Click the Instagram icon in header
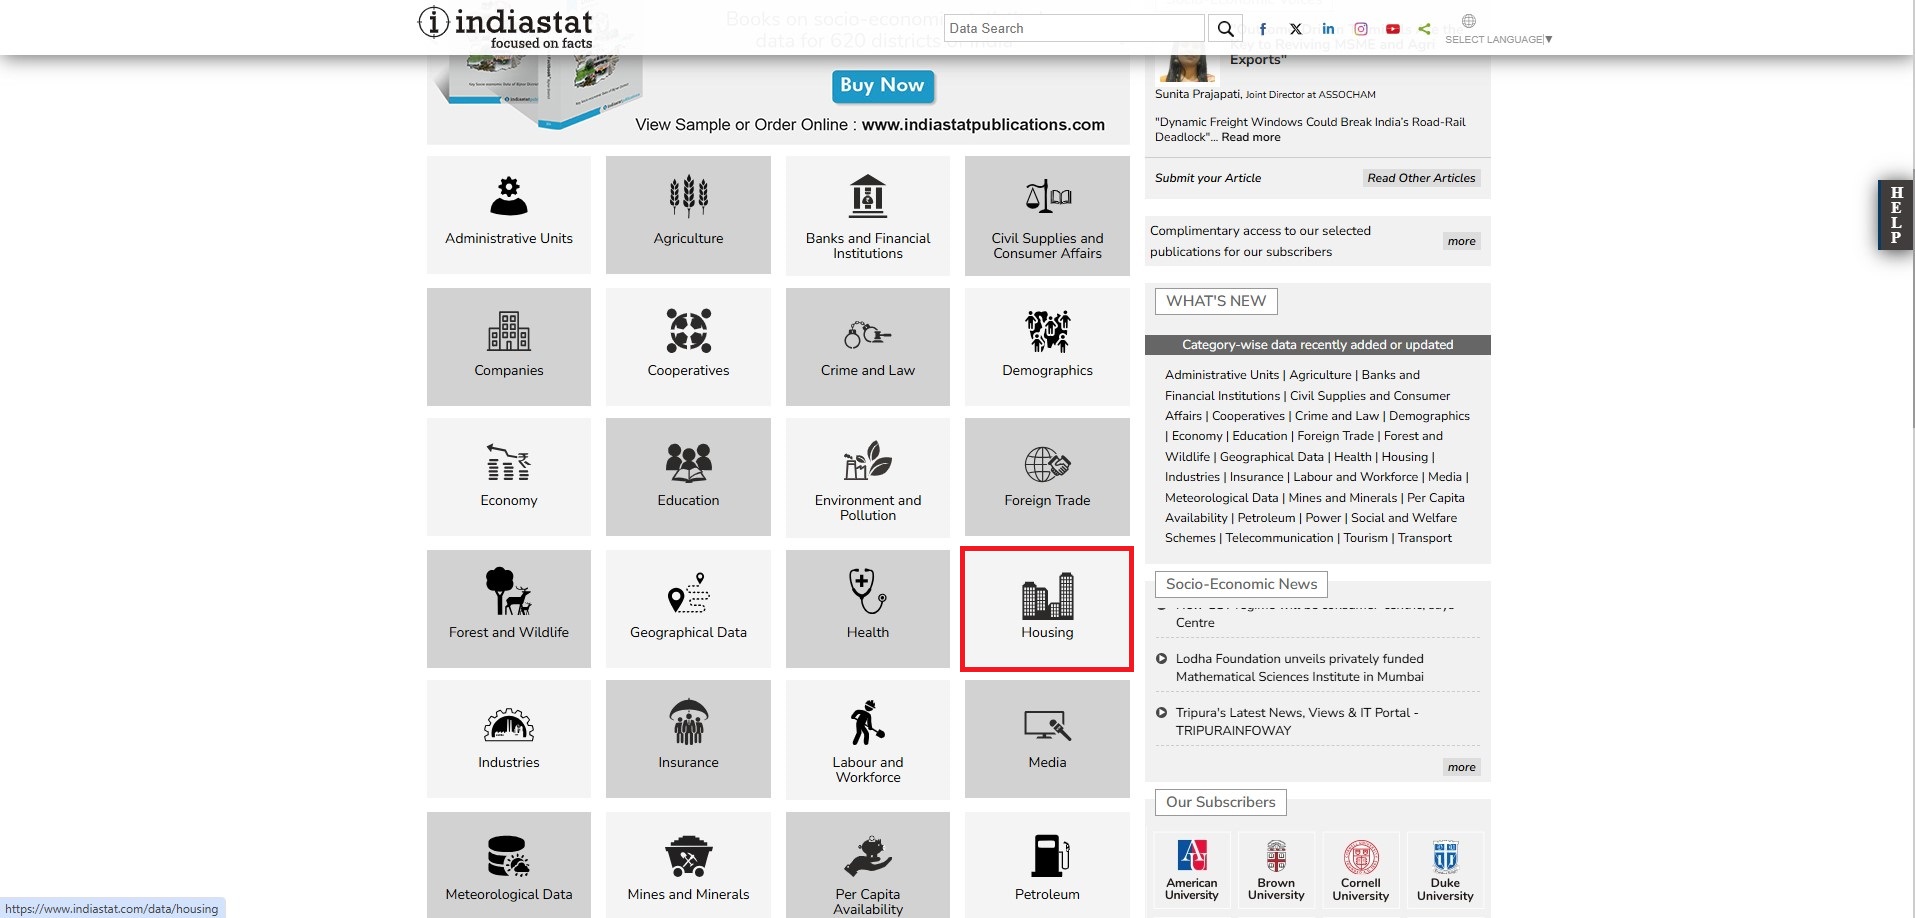Image resolution: width=1915 pixels, height=918 pixels. point(1360,29)
